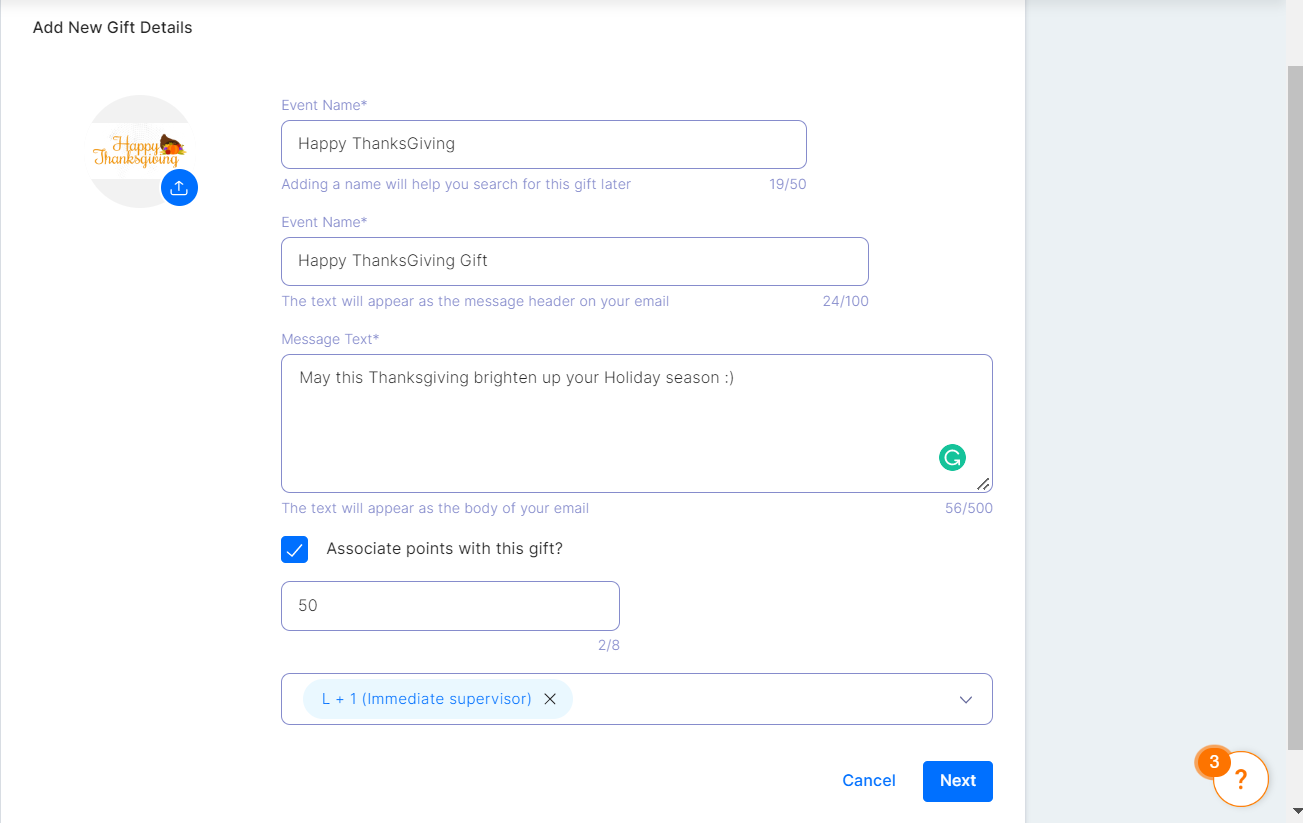Open the Grammarly icon in message box
1303x823 pixels.
[x=952, y=458]
